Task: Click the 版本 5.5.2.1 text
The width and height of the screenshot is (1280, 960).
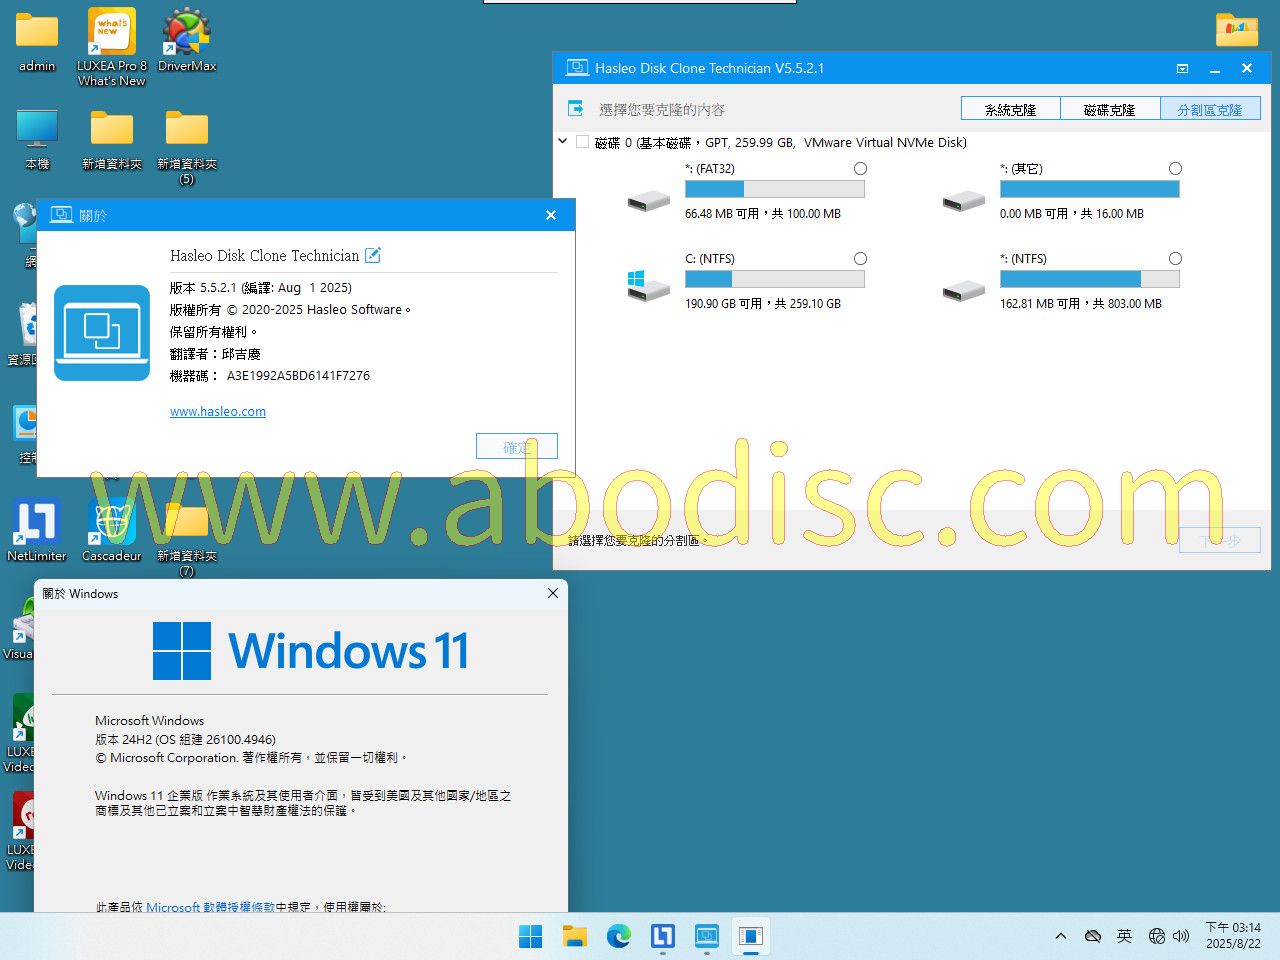Action: coord(261,288)
